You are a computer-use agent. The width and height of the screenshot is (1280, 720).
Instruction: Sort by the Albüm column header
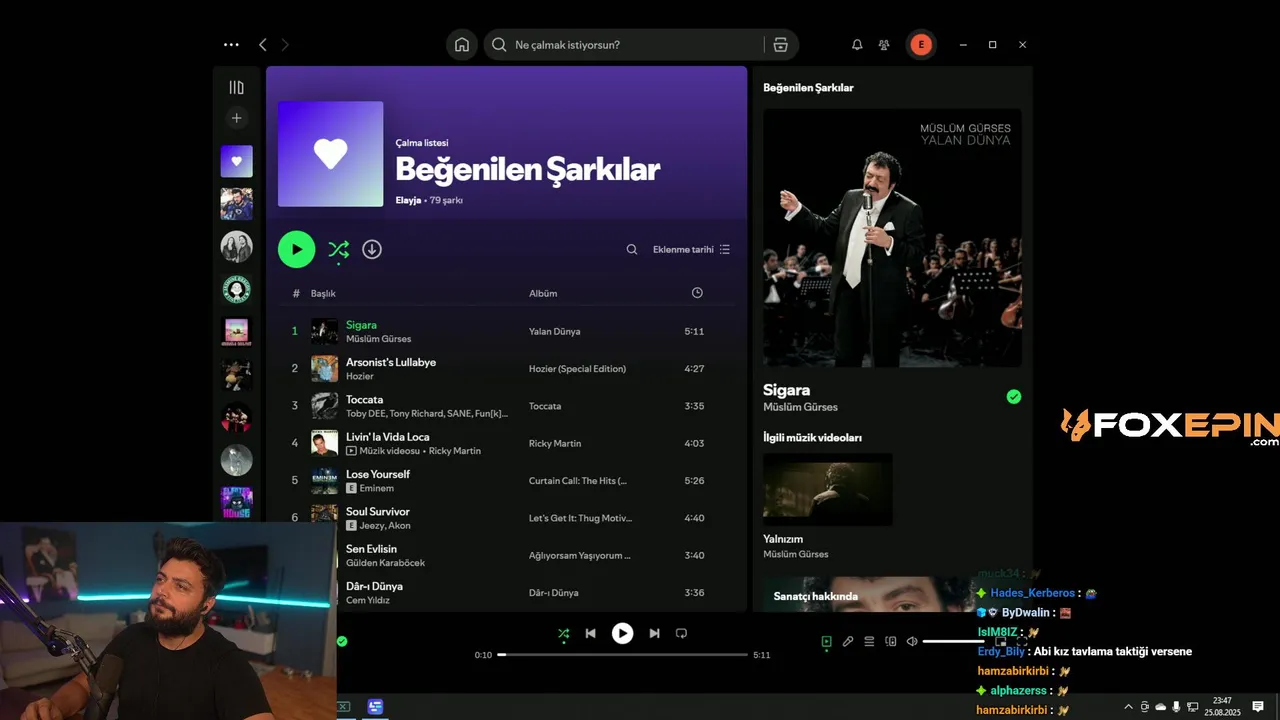pos(543,293)
